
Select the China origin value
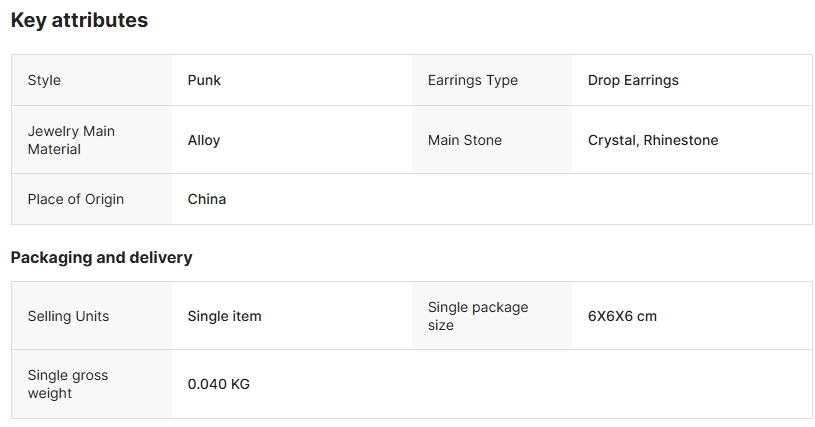point(207,199)
